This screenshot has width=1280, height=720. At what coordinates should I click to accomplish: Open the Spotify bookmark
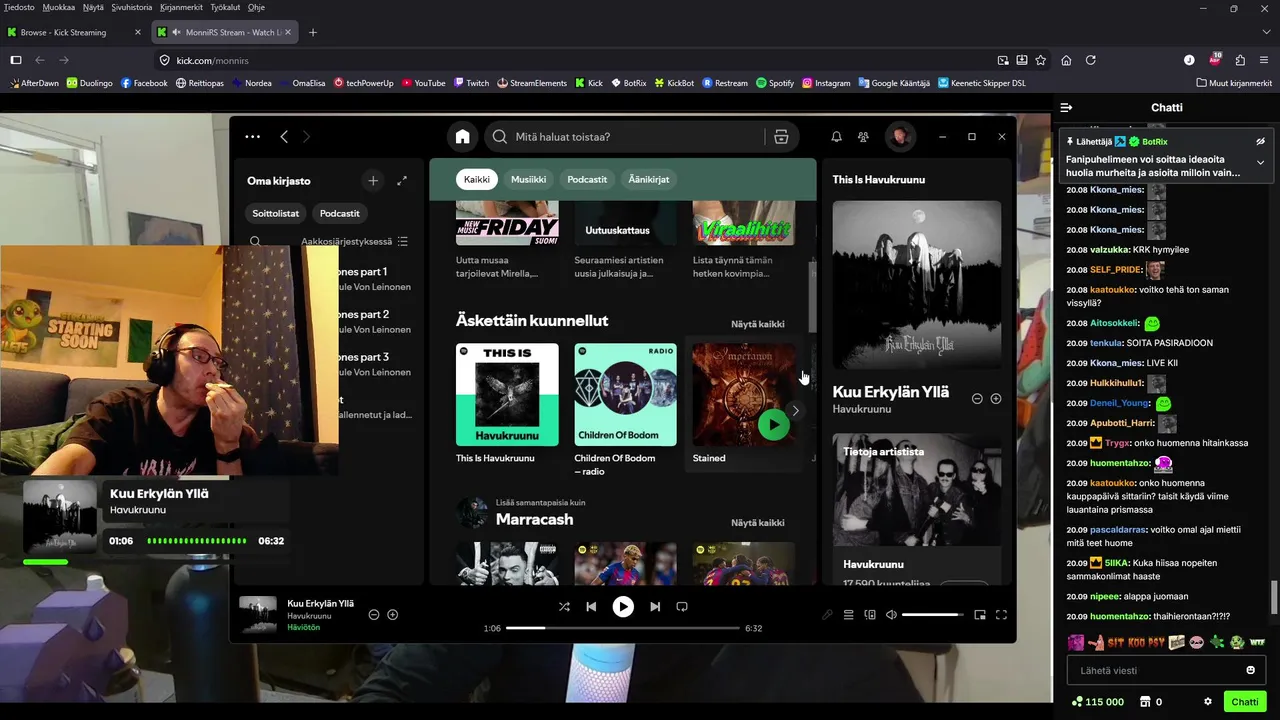click(775, 83)
